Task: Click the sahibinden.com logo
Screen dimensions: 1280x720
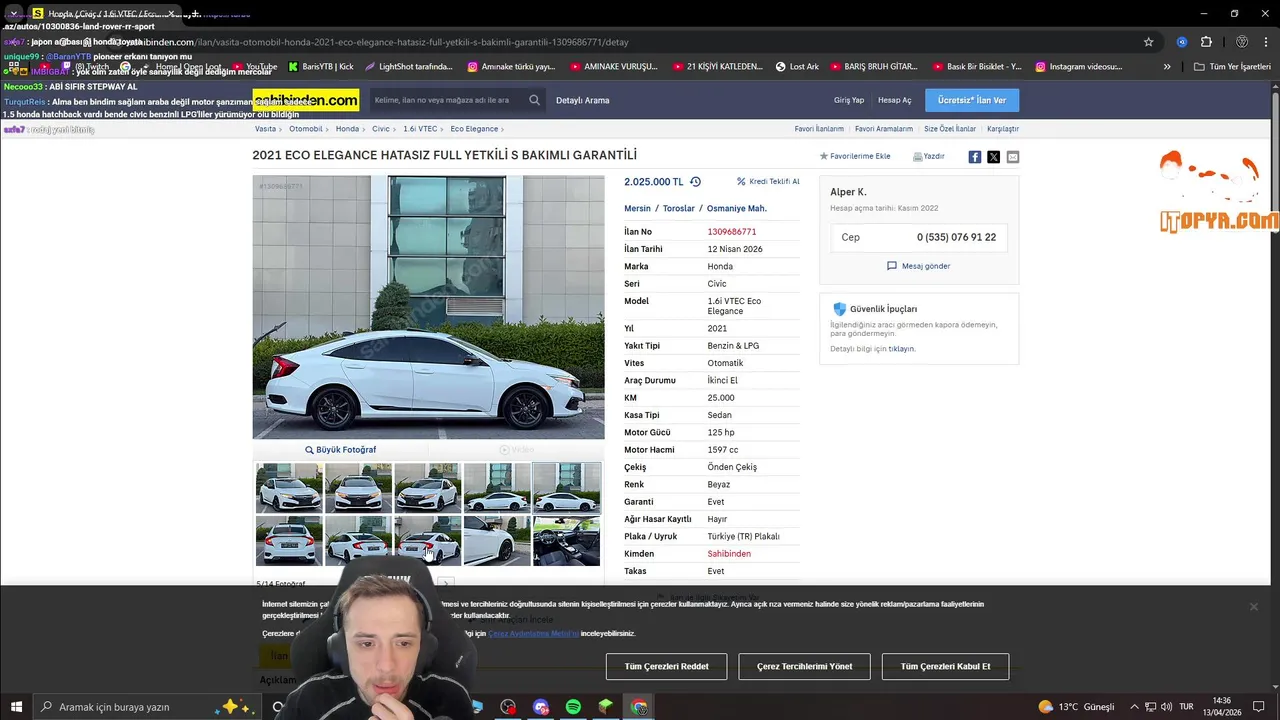Action: pos(306,100)
